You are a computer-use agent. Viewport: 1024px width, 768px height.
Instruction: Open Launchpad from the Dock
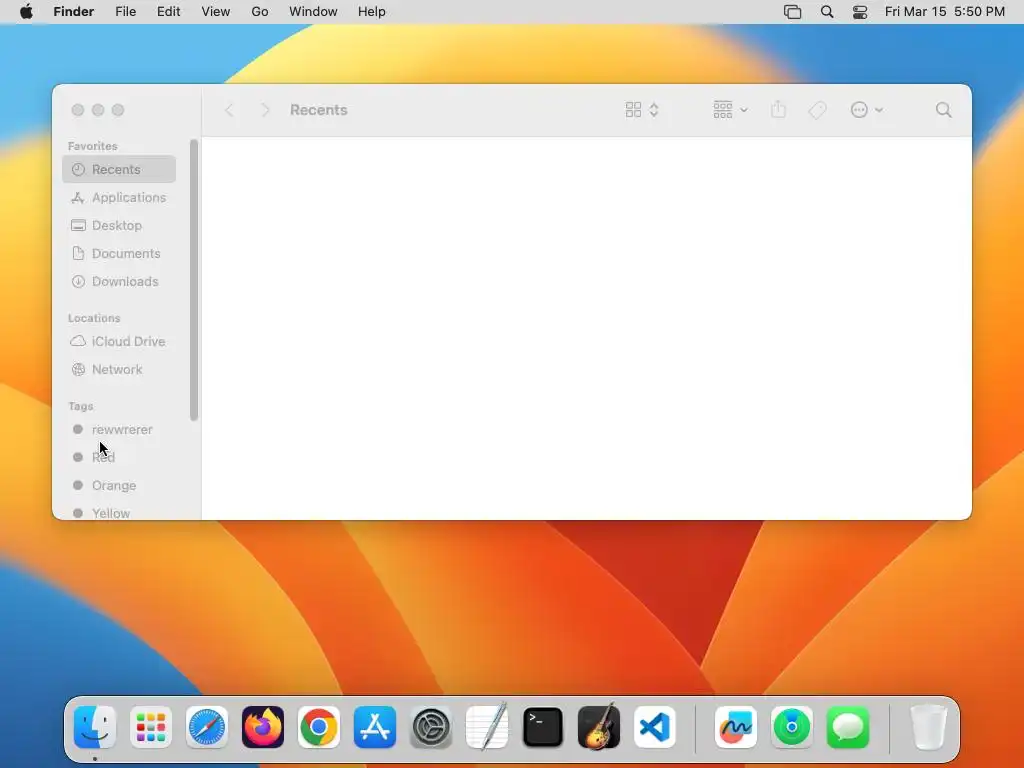point(151,727)
